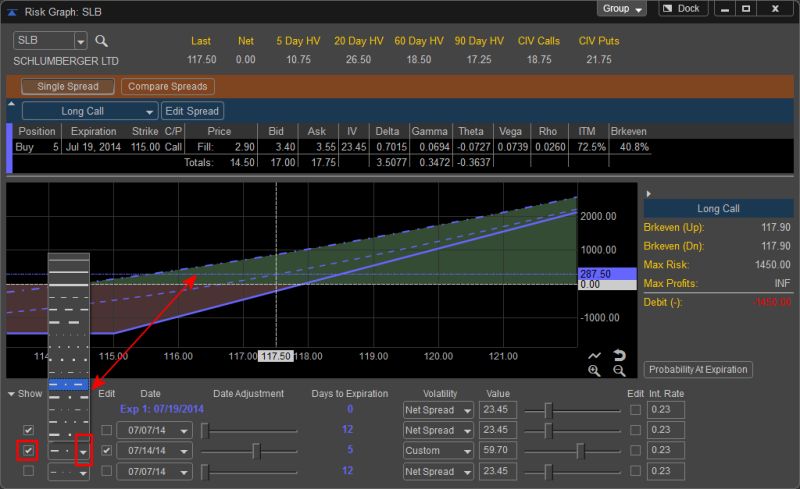Uncheck the Edit checkbox for the 07/14/14 date

point(106,450)
